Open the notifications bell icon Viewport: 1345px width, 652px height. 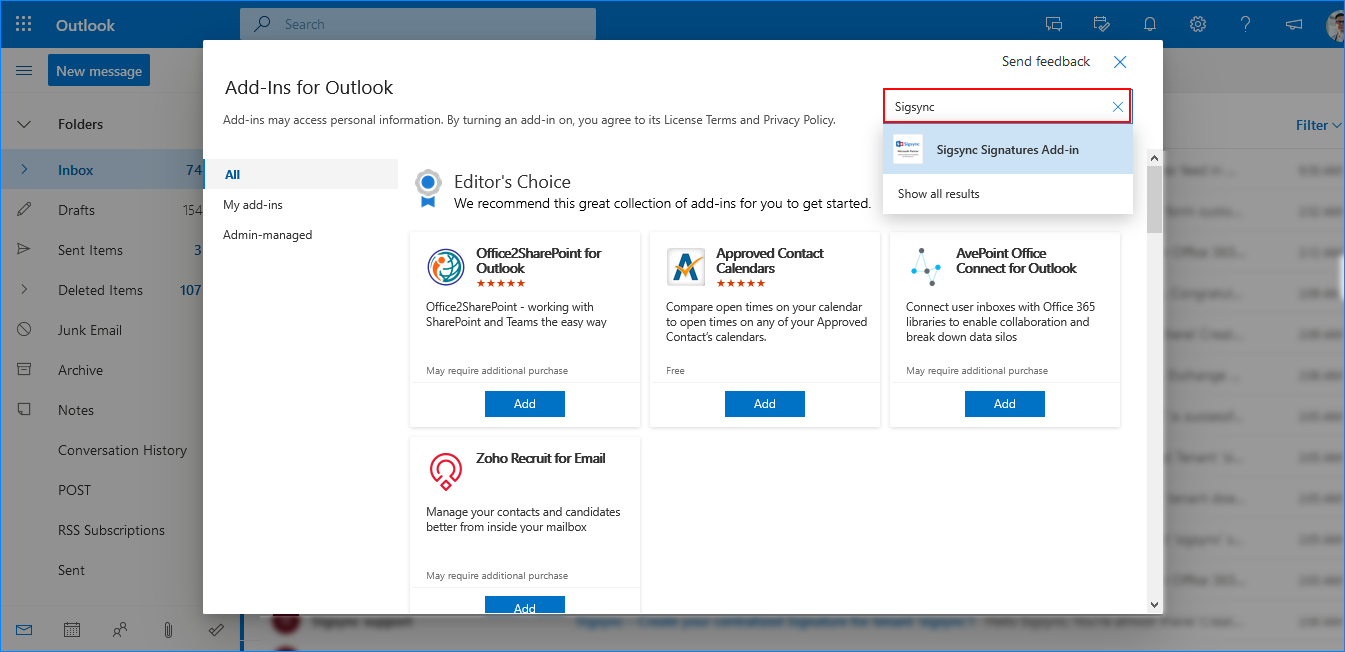coord(1150,25)
